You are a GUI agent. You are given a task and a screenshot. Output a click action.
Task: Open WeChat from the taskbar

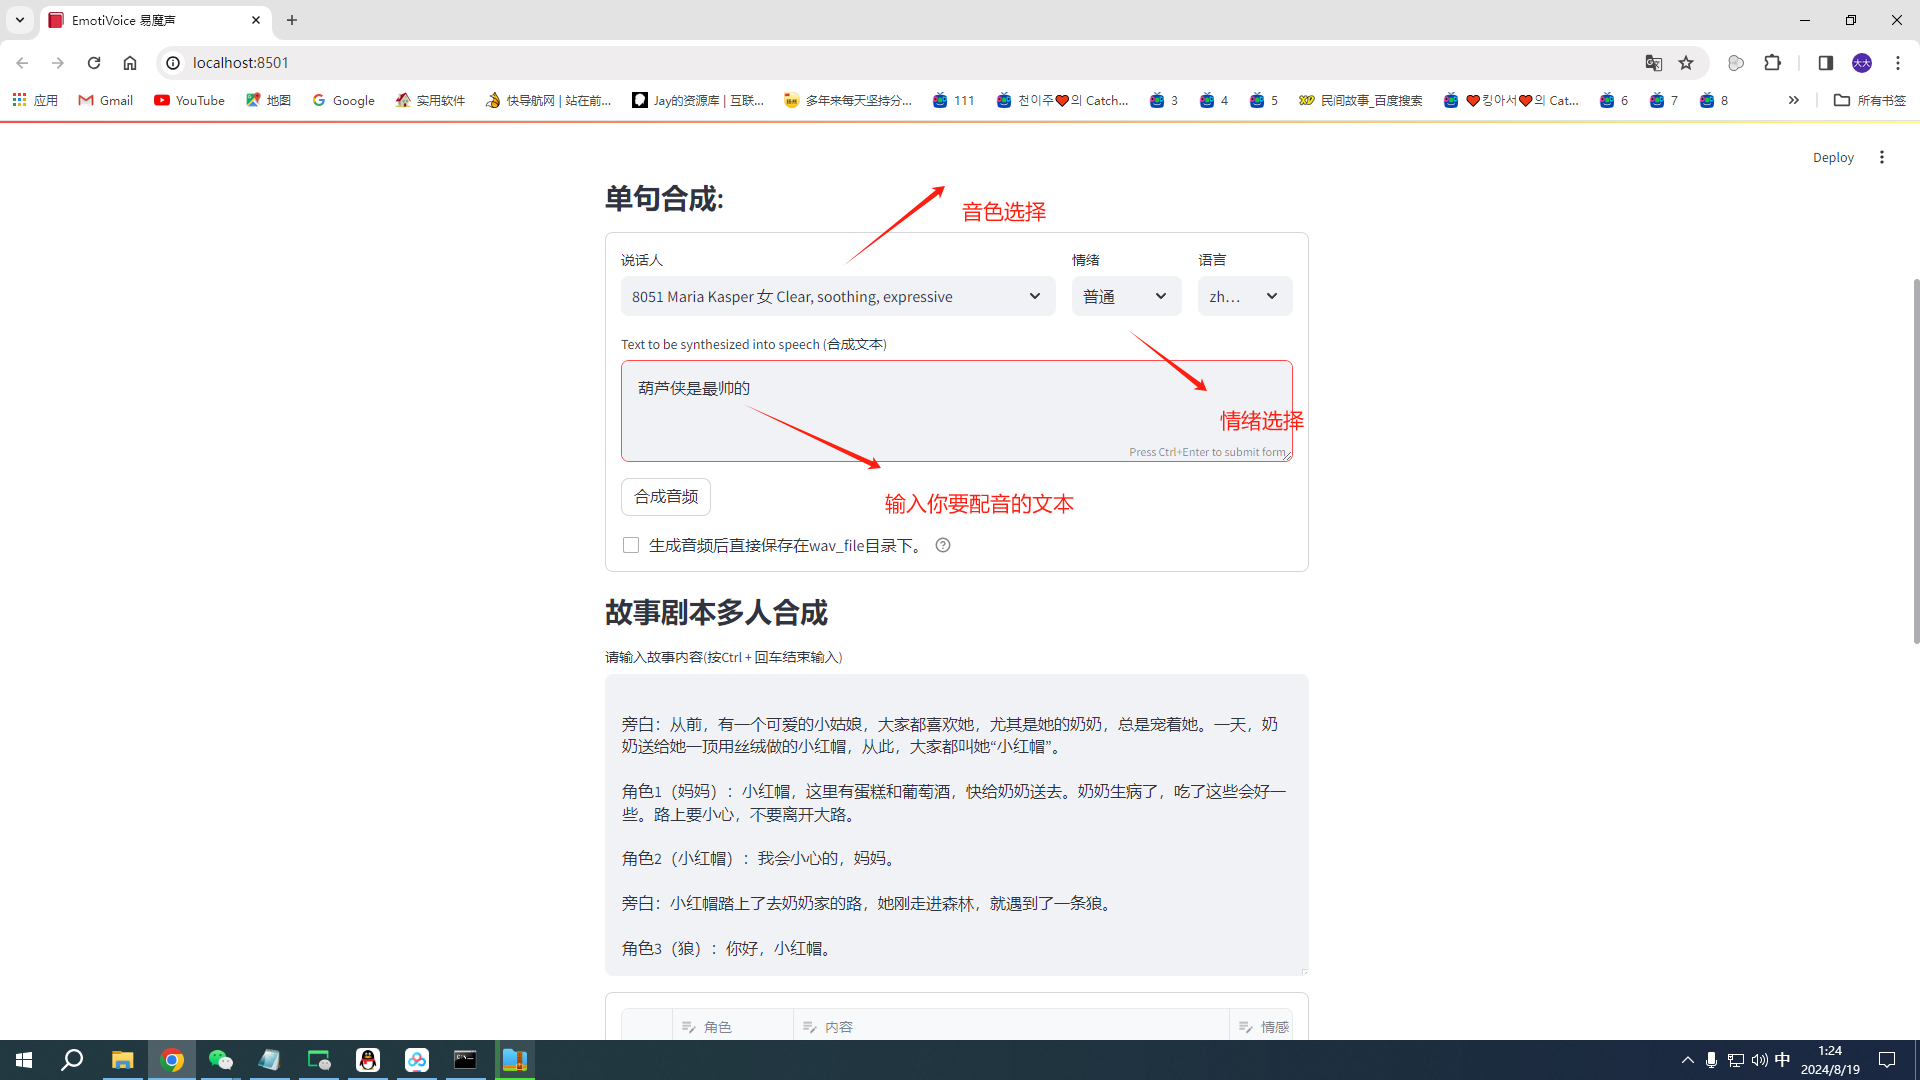click(220, 1060)
